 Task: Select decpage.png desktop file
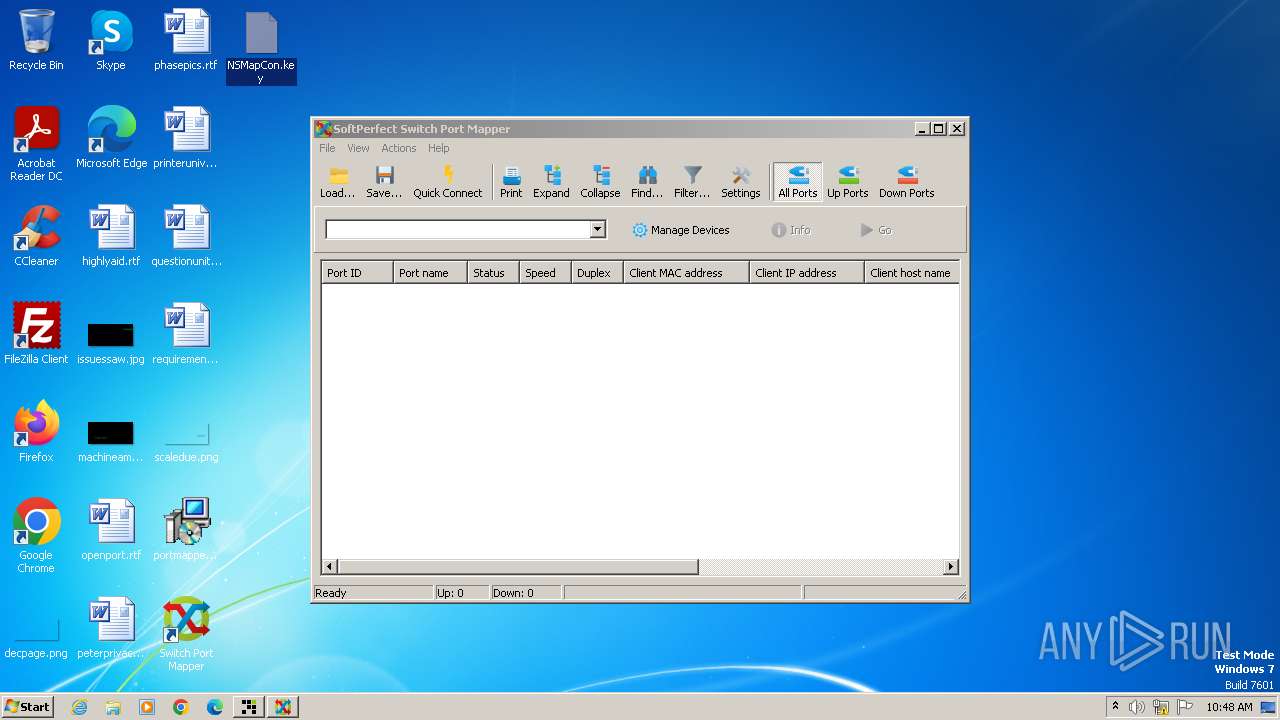(x=36, y=636)
